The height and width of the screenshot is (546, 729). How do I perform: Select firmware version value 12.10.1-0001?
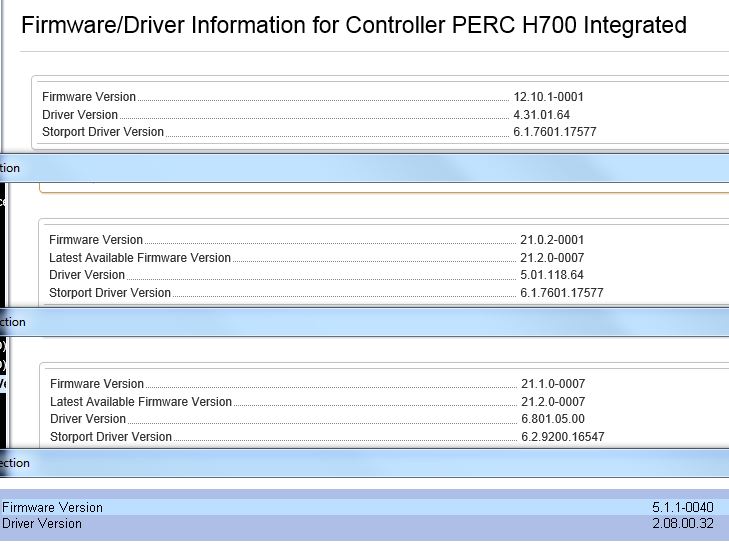tap(548, 97)
